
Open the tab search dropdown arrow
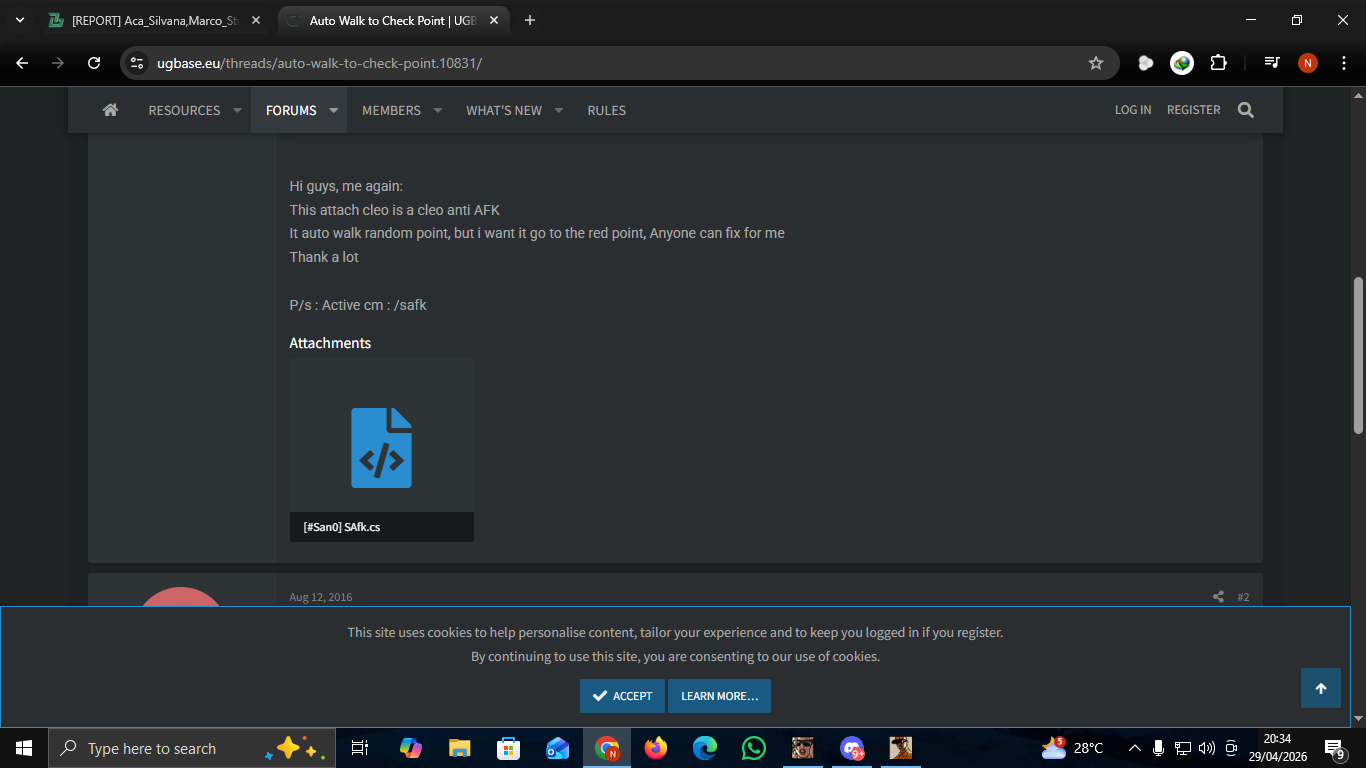pyautogui.click(x=20, y=20)
